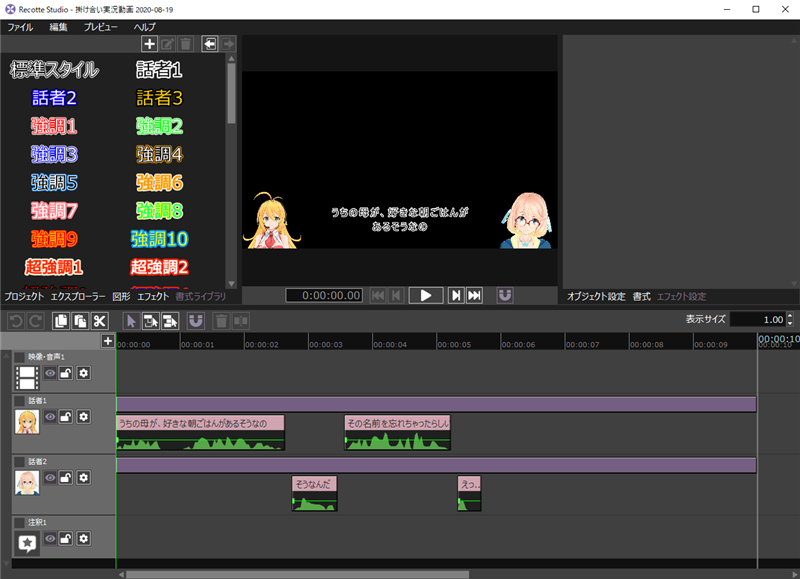The image size is (800, 579).
Task: Click the edit style pencil icon
Action: (x=167, y=44)
